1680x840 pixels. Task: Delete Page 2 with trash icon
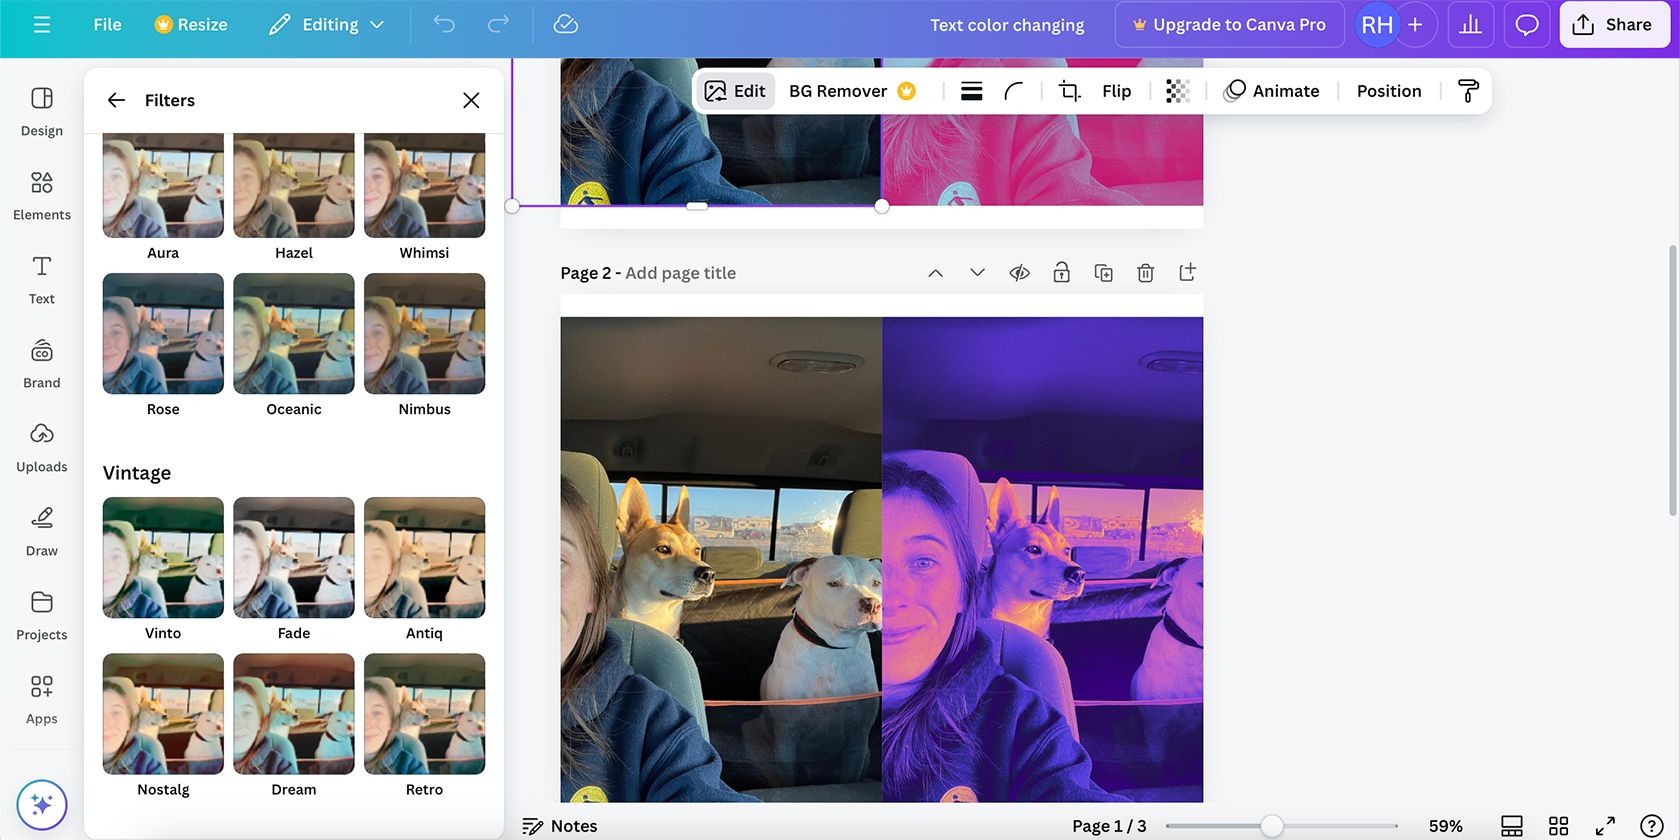point(1145,273)
